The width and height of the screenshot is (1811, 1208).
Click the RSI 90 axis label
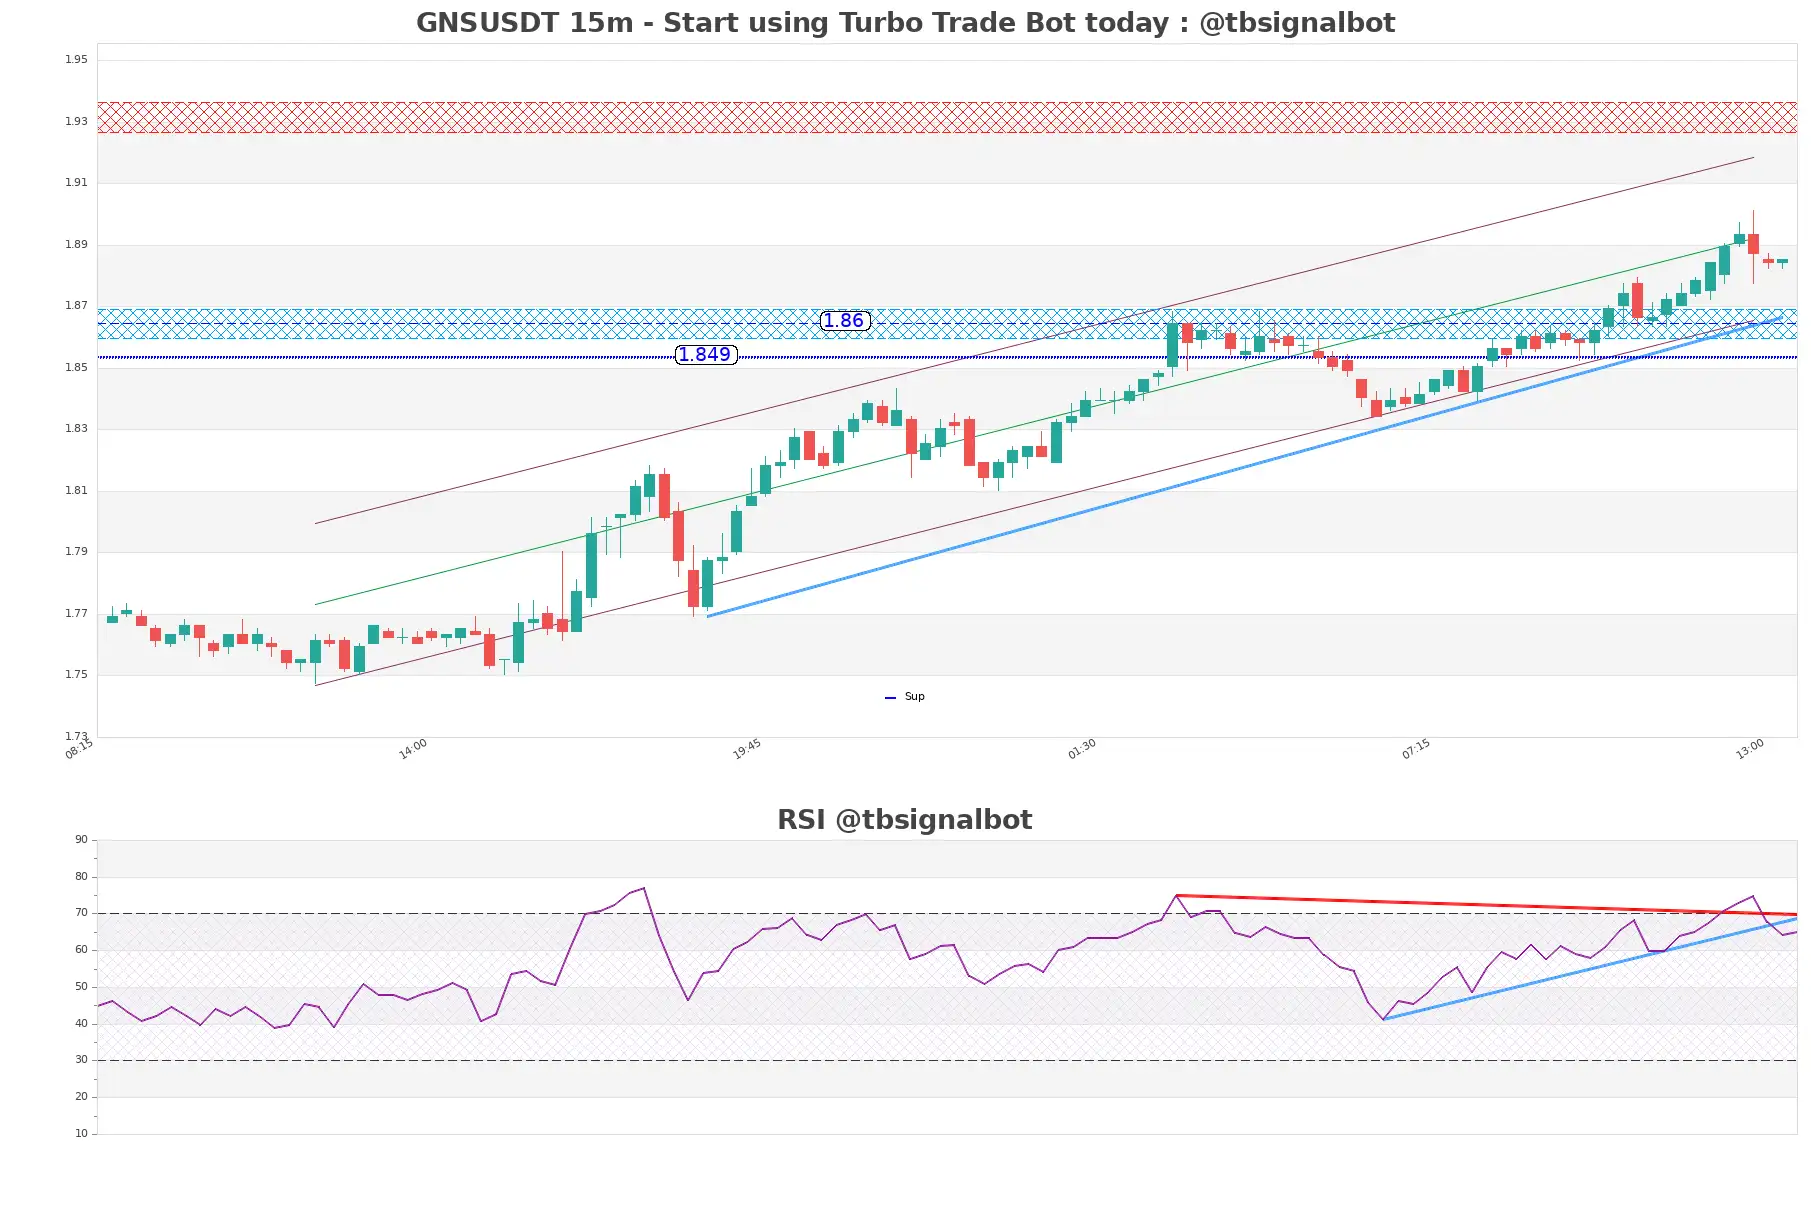(81, 840)
